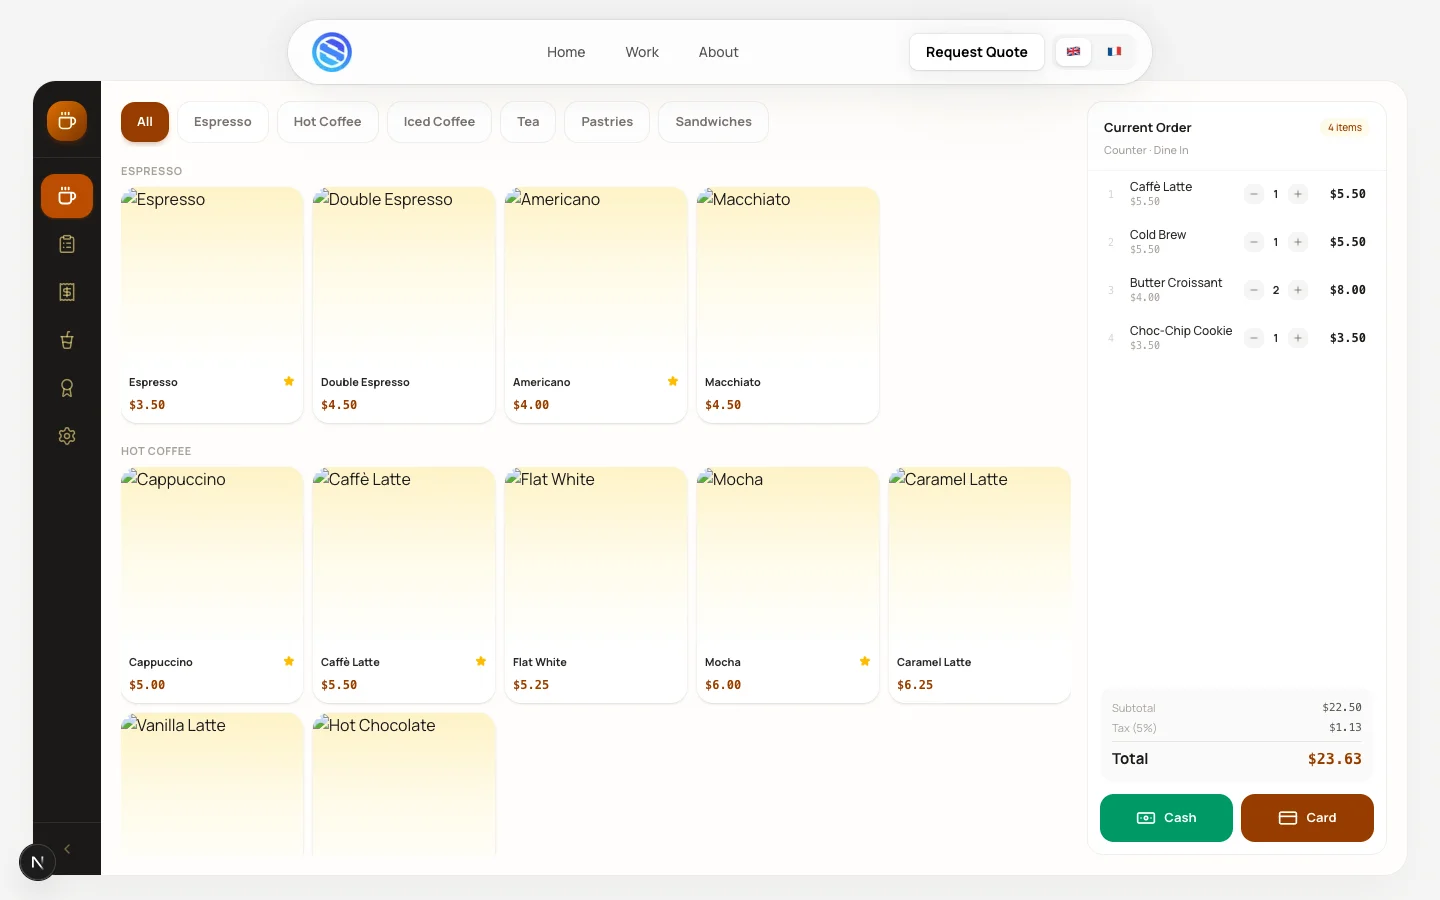This screenshot has width=1440, height=900.
Task: Click the "HOT COFFEE" section heading
Action: pyautogui.click(x=156, y=451)
